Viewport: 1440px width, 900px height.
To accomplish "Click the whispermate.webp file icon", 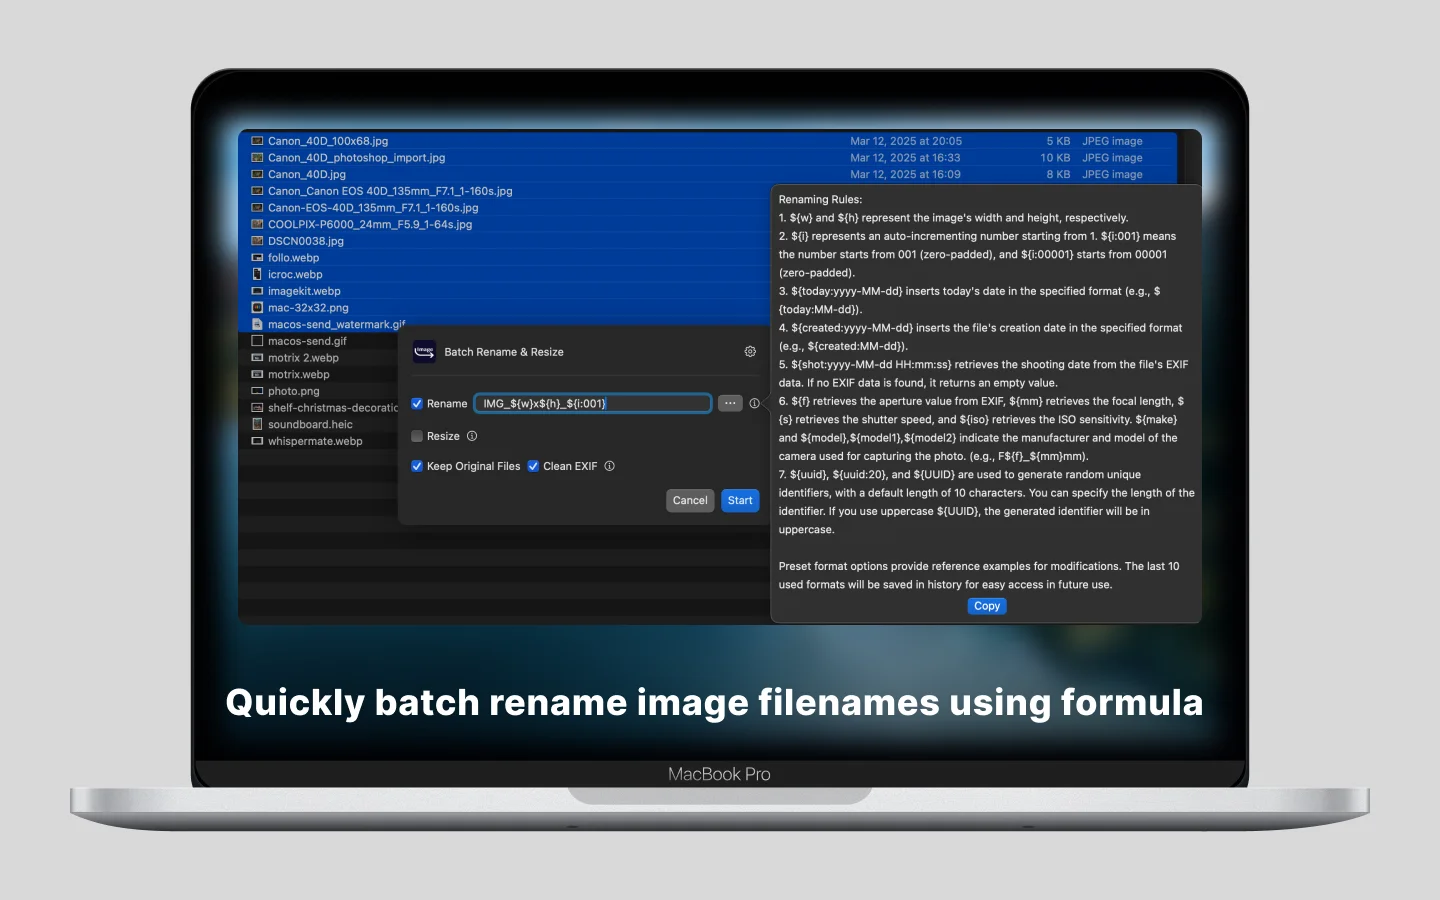I will click(x=257, y=441).
